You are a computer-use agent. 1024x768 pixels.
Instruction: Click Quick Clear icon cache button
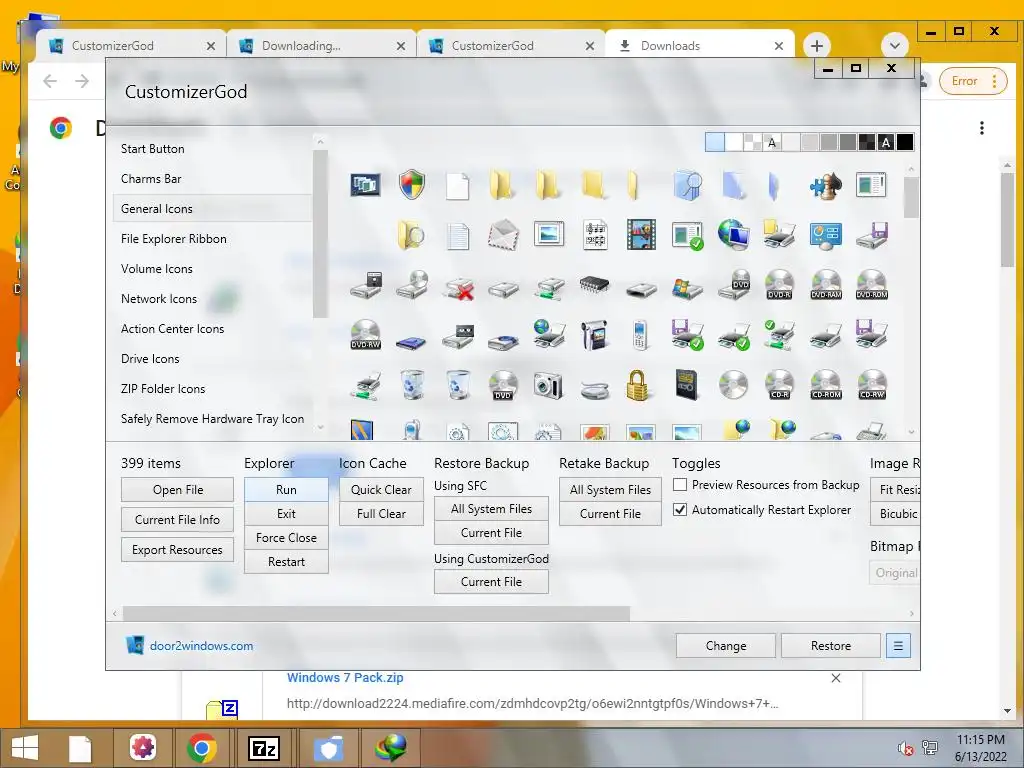coord(381,490)
